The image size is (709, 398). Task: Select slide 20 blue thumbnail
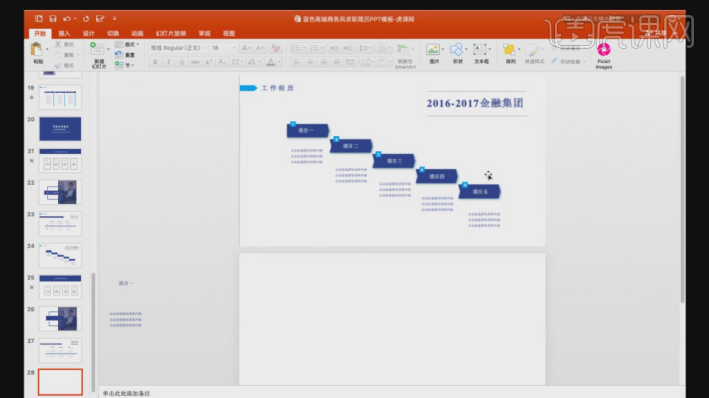(x=60, y=128)
